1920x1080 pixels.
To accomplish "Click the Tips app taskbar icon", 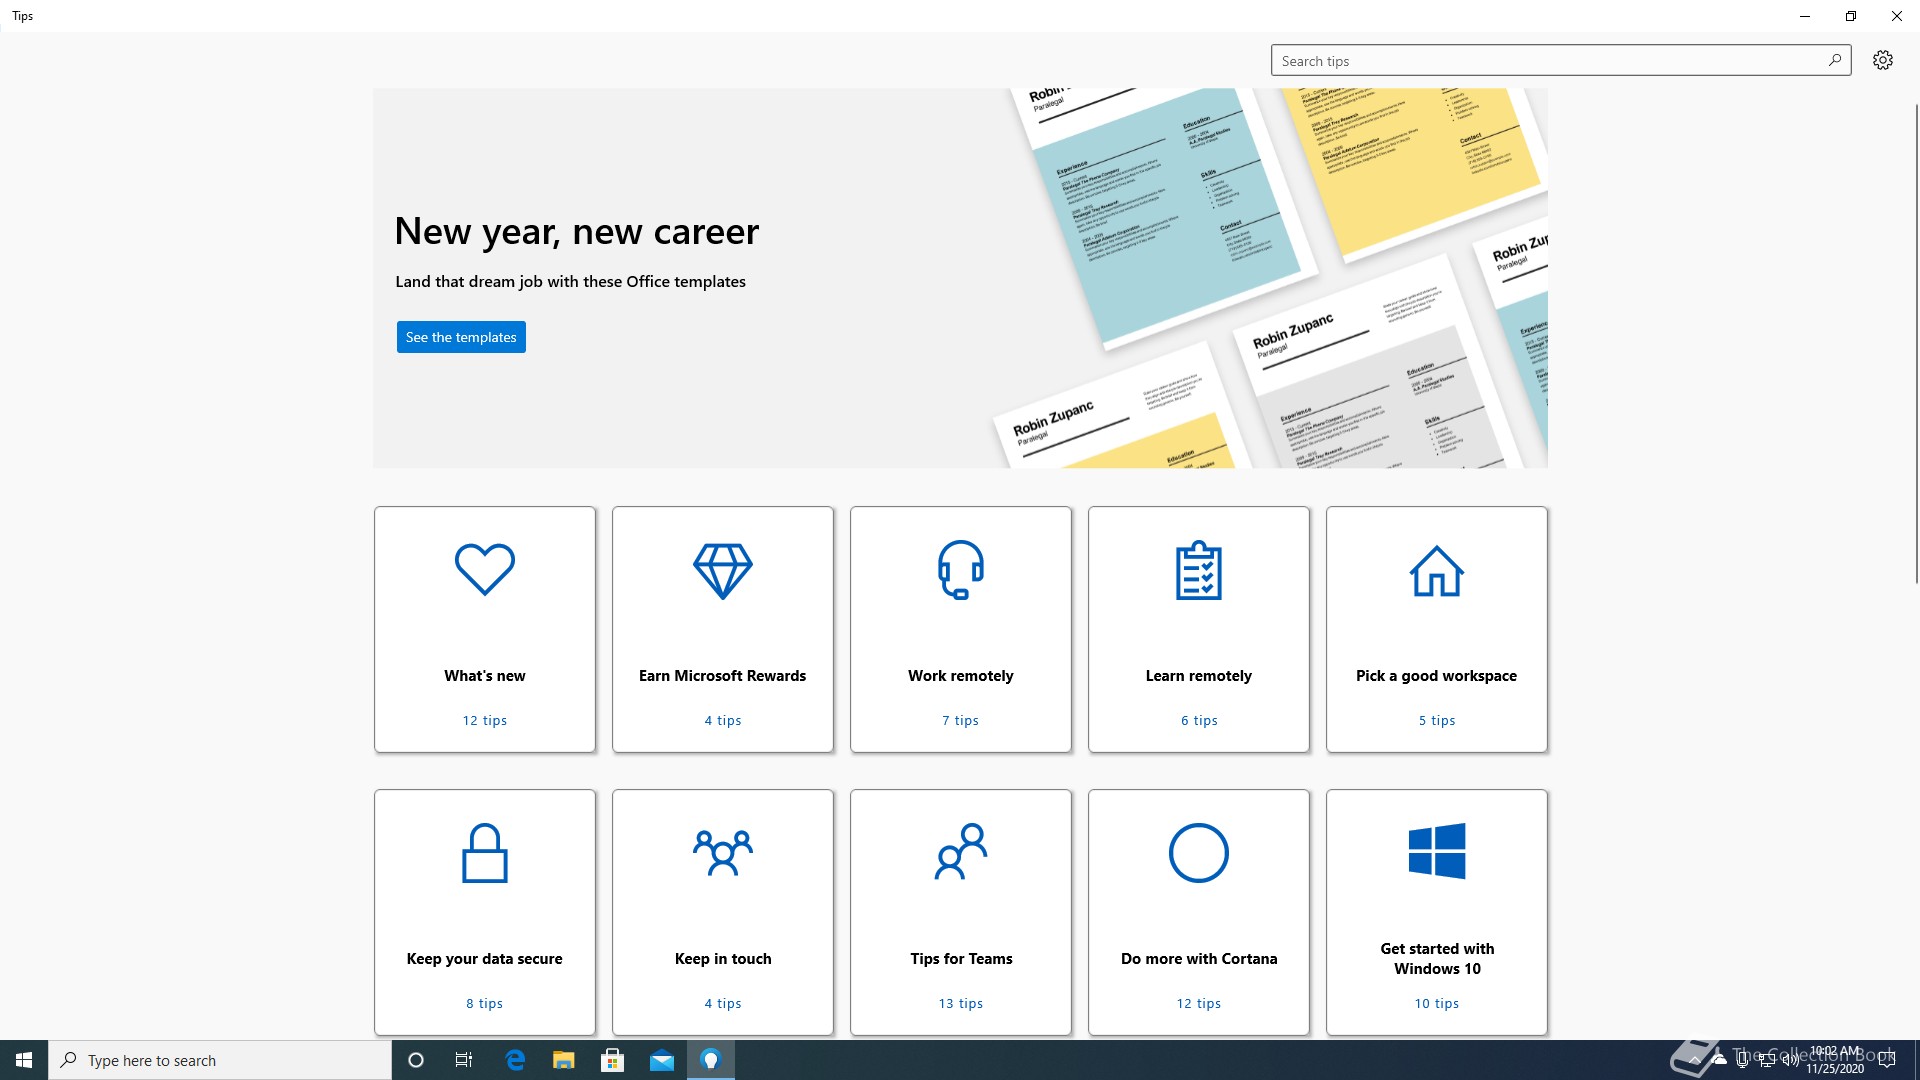I will point(711,1060).
